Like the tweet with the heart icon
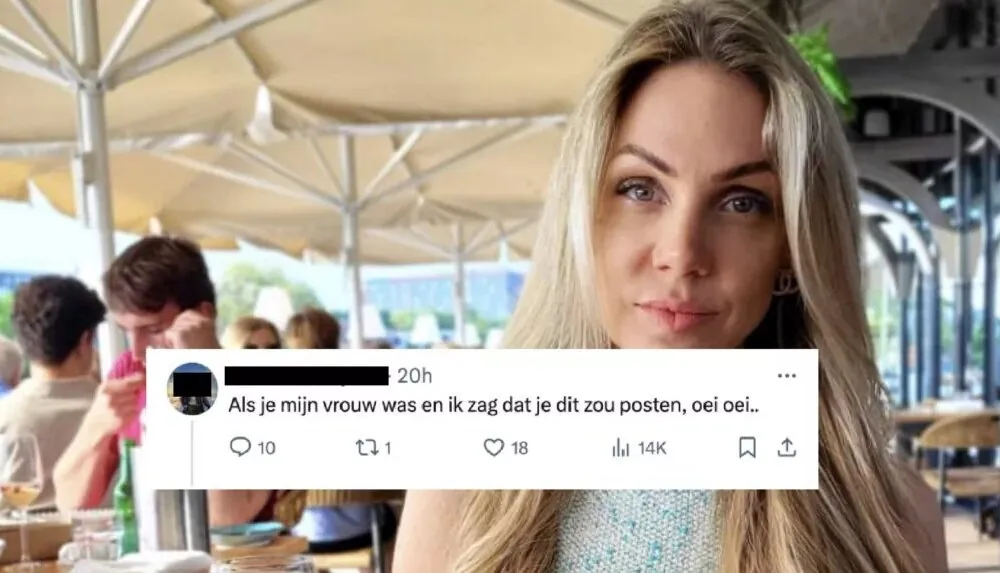The width and height of the screenshot is (1000, 573). coord(494,447)
